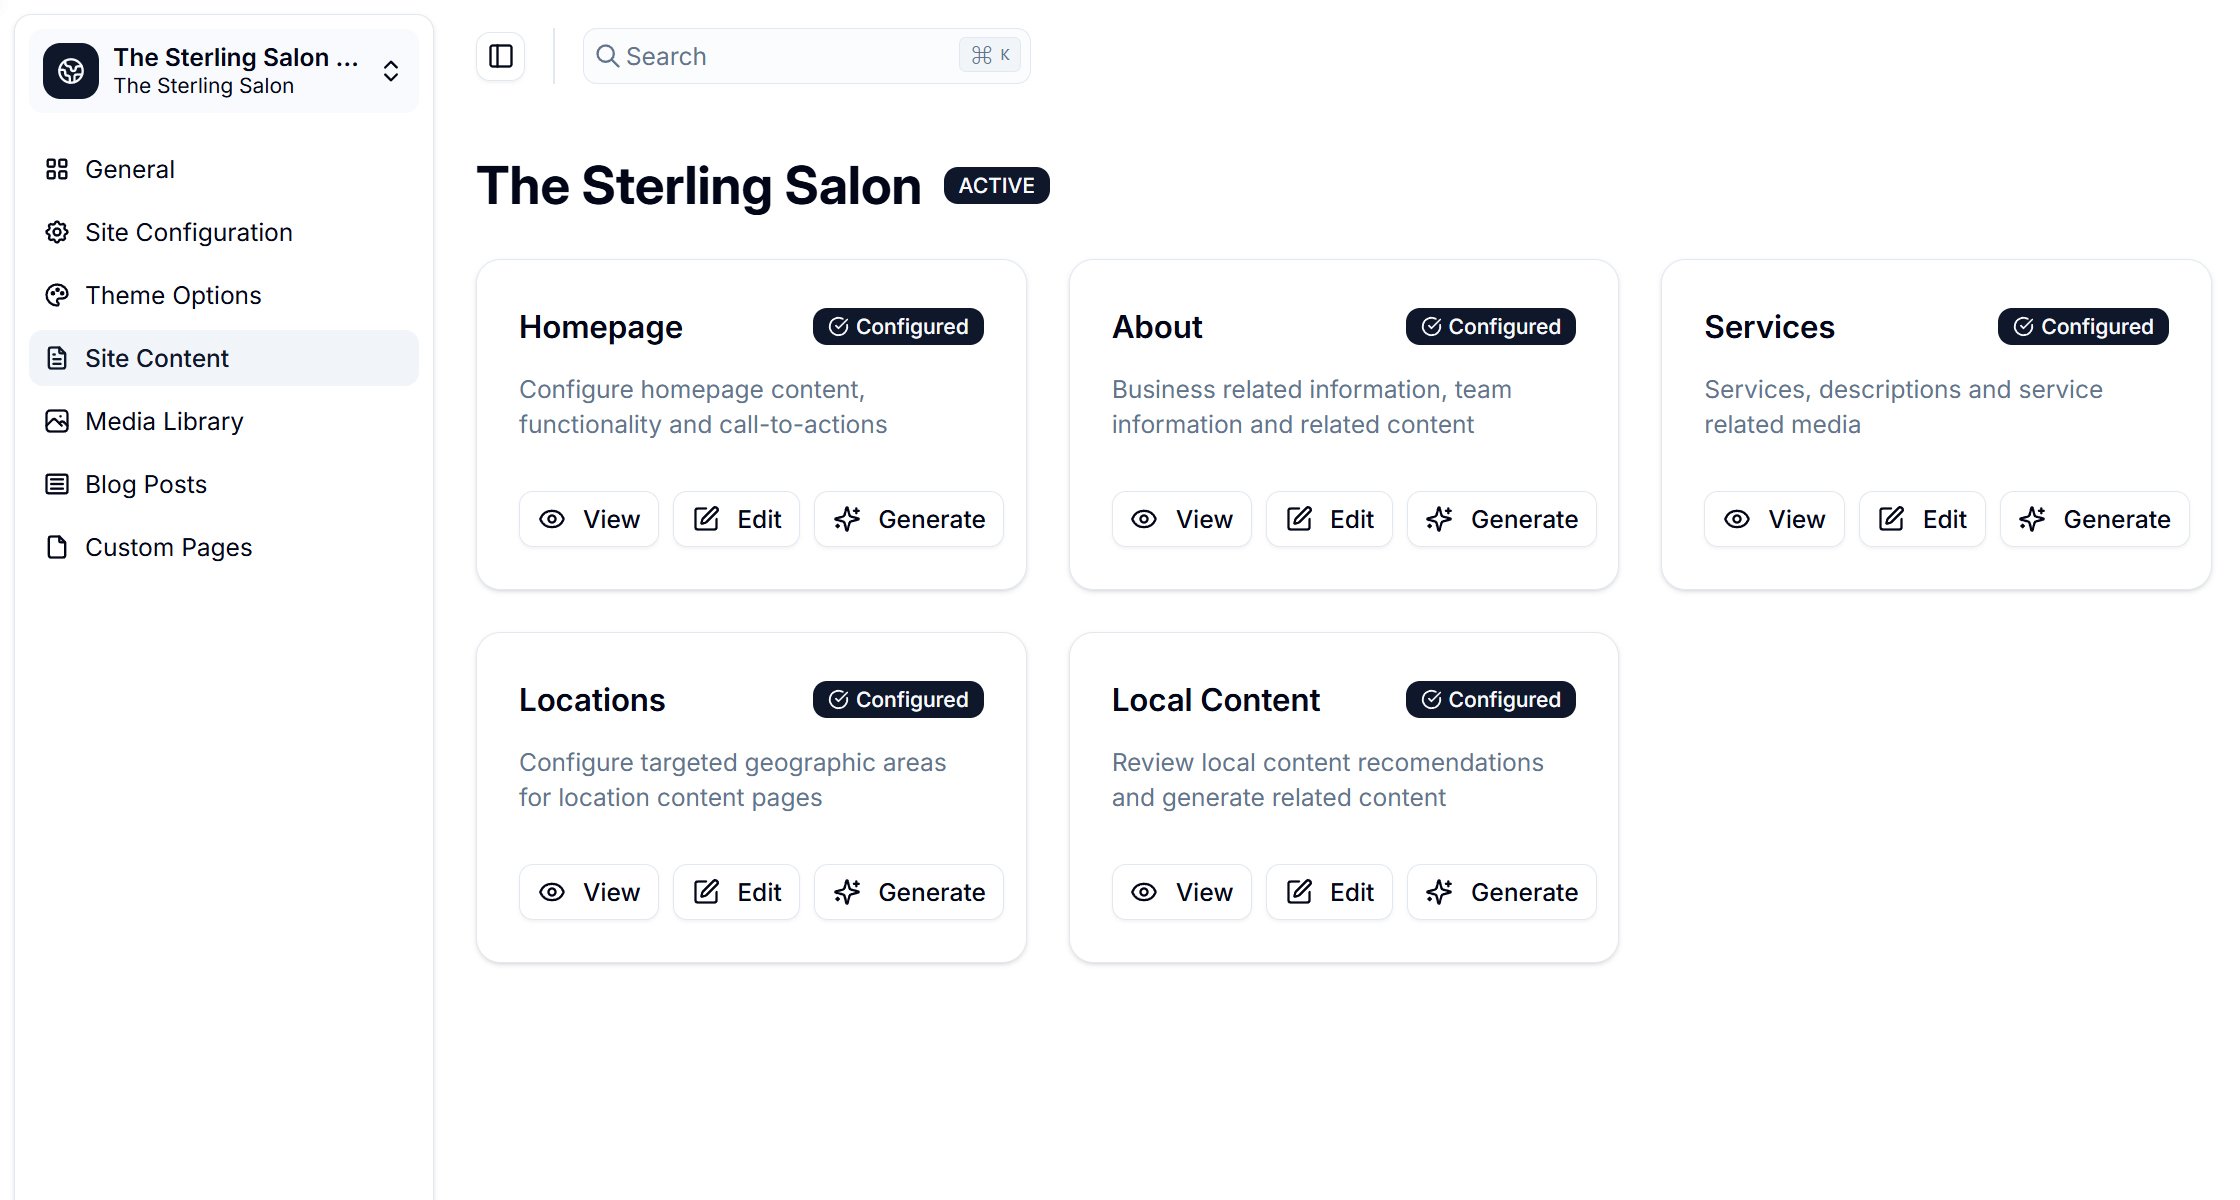Click the Site Configuration gear icon
Screen dimensions: 2240x1200
coord(57,233)
